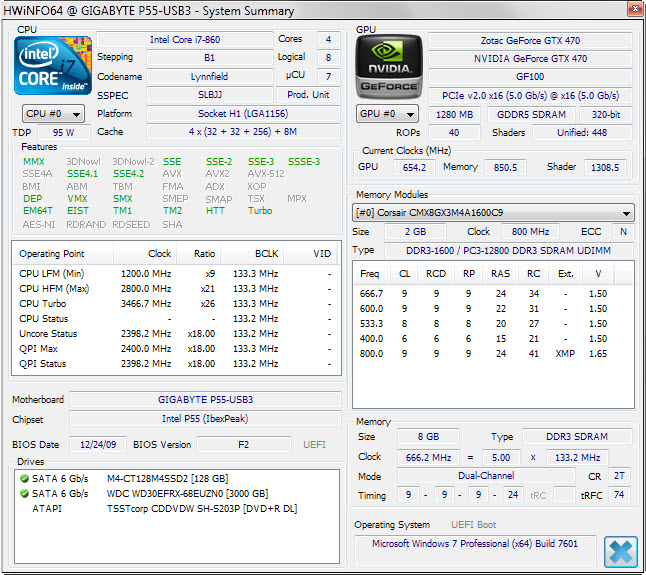Click the GIGABYTE P55-USB3 motherboard field
This screenshot has height=575, width=646.
pos(205,400)
